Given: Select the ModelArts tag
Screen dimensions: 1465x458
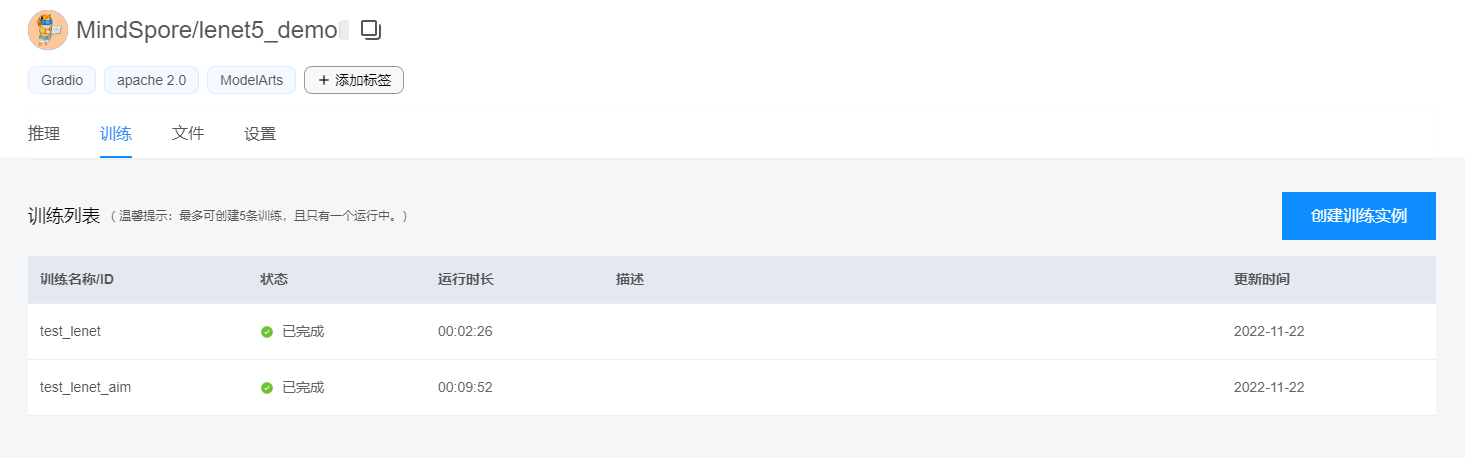Looking at the screenshot, I should pos(251,80).
